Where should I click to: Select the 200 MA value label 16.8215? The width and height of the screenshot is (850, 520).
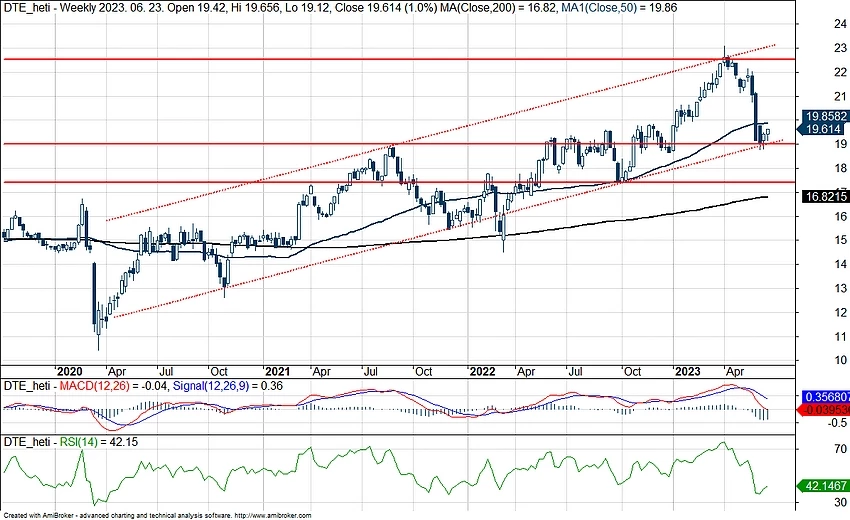pyautogui.click(x=825, y=196)
